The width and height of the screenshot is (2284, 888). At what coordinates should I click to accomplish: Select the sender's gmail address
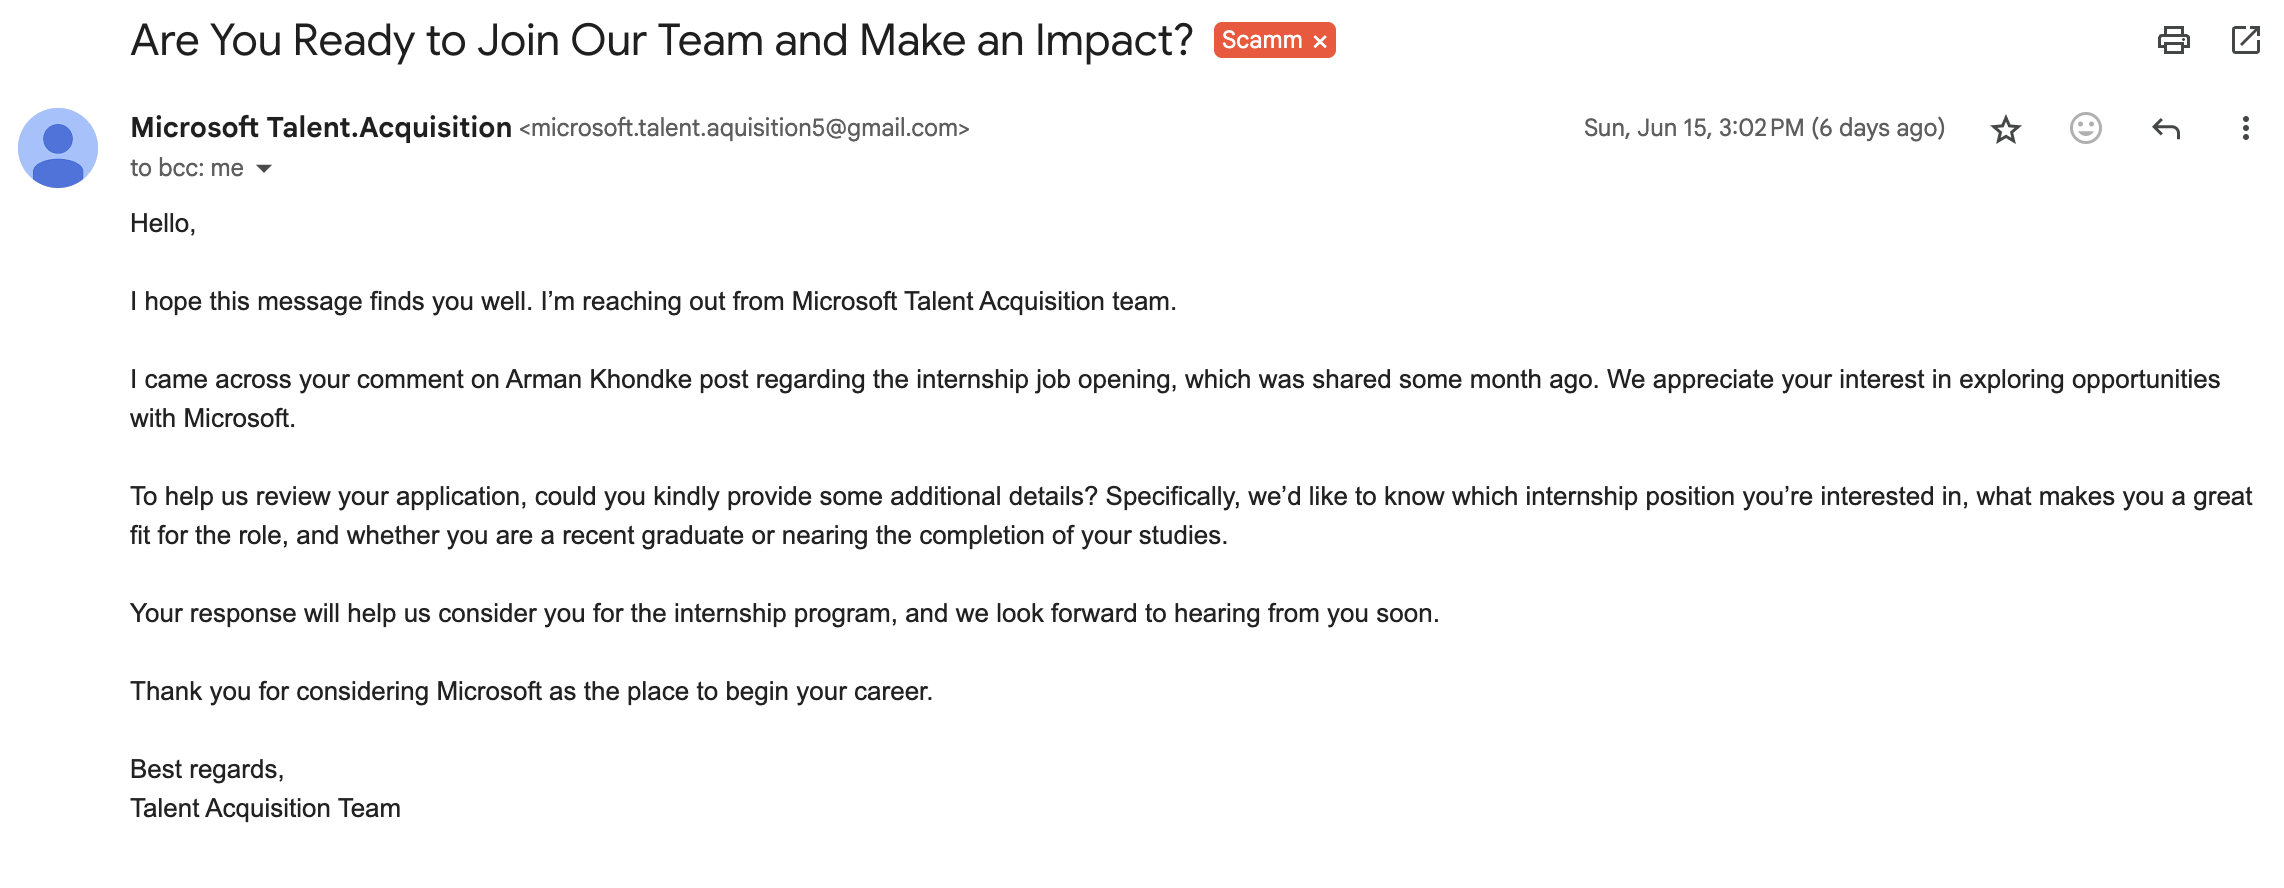[744, 128]
